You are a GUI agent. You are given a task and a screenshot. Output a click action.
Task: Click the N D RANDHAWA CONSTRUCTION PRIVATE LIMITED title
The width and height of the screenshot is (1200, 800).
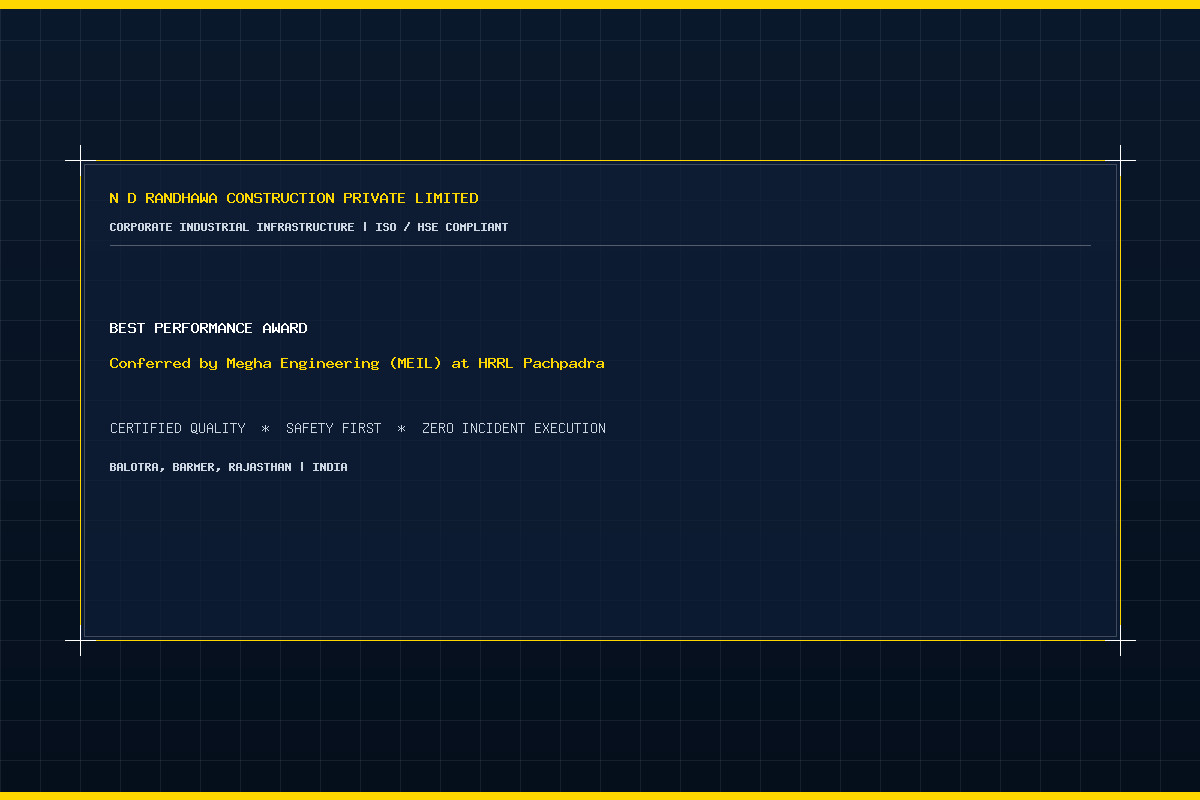[294, 198]
